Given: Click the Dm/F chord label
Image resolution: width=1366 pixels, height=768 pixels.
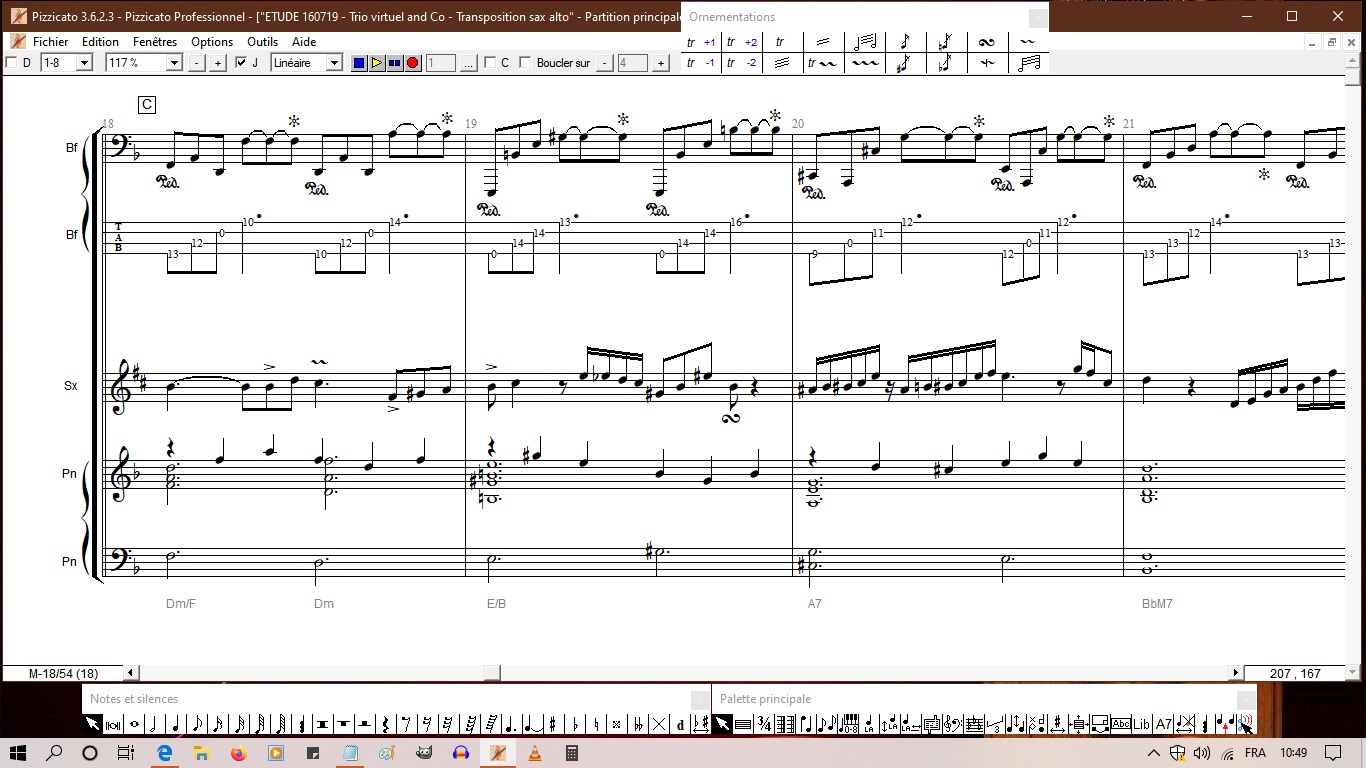Looking at the screenshot, I should pyautogui.click(x=181, y=604).
